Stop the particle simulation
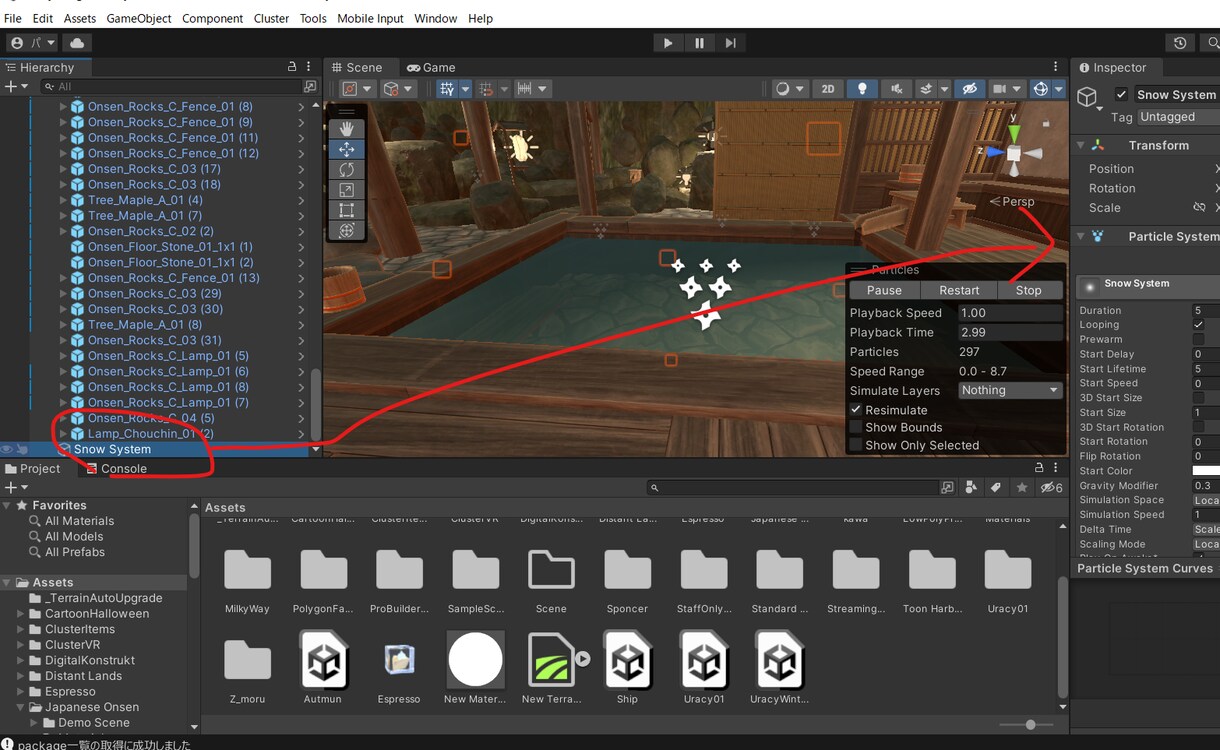This screenshot has height=750, width=1220. 1028,290
